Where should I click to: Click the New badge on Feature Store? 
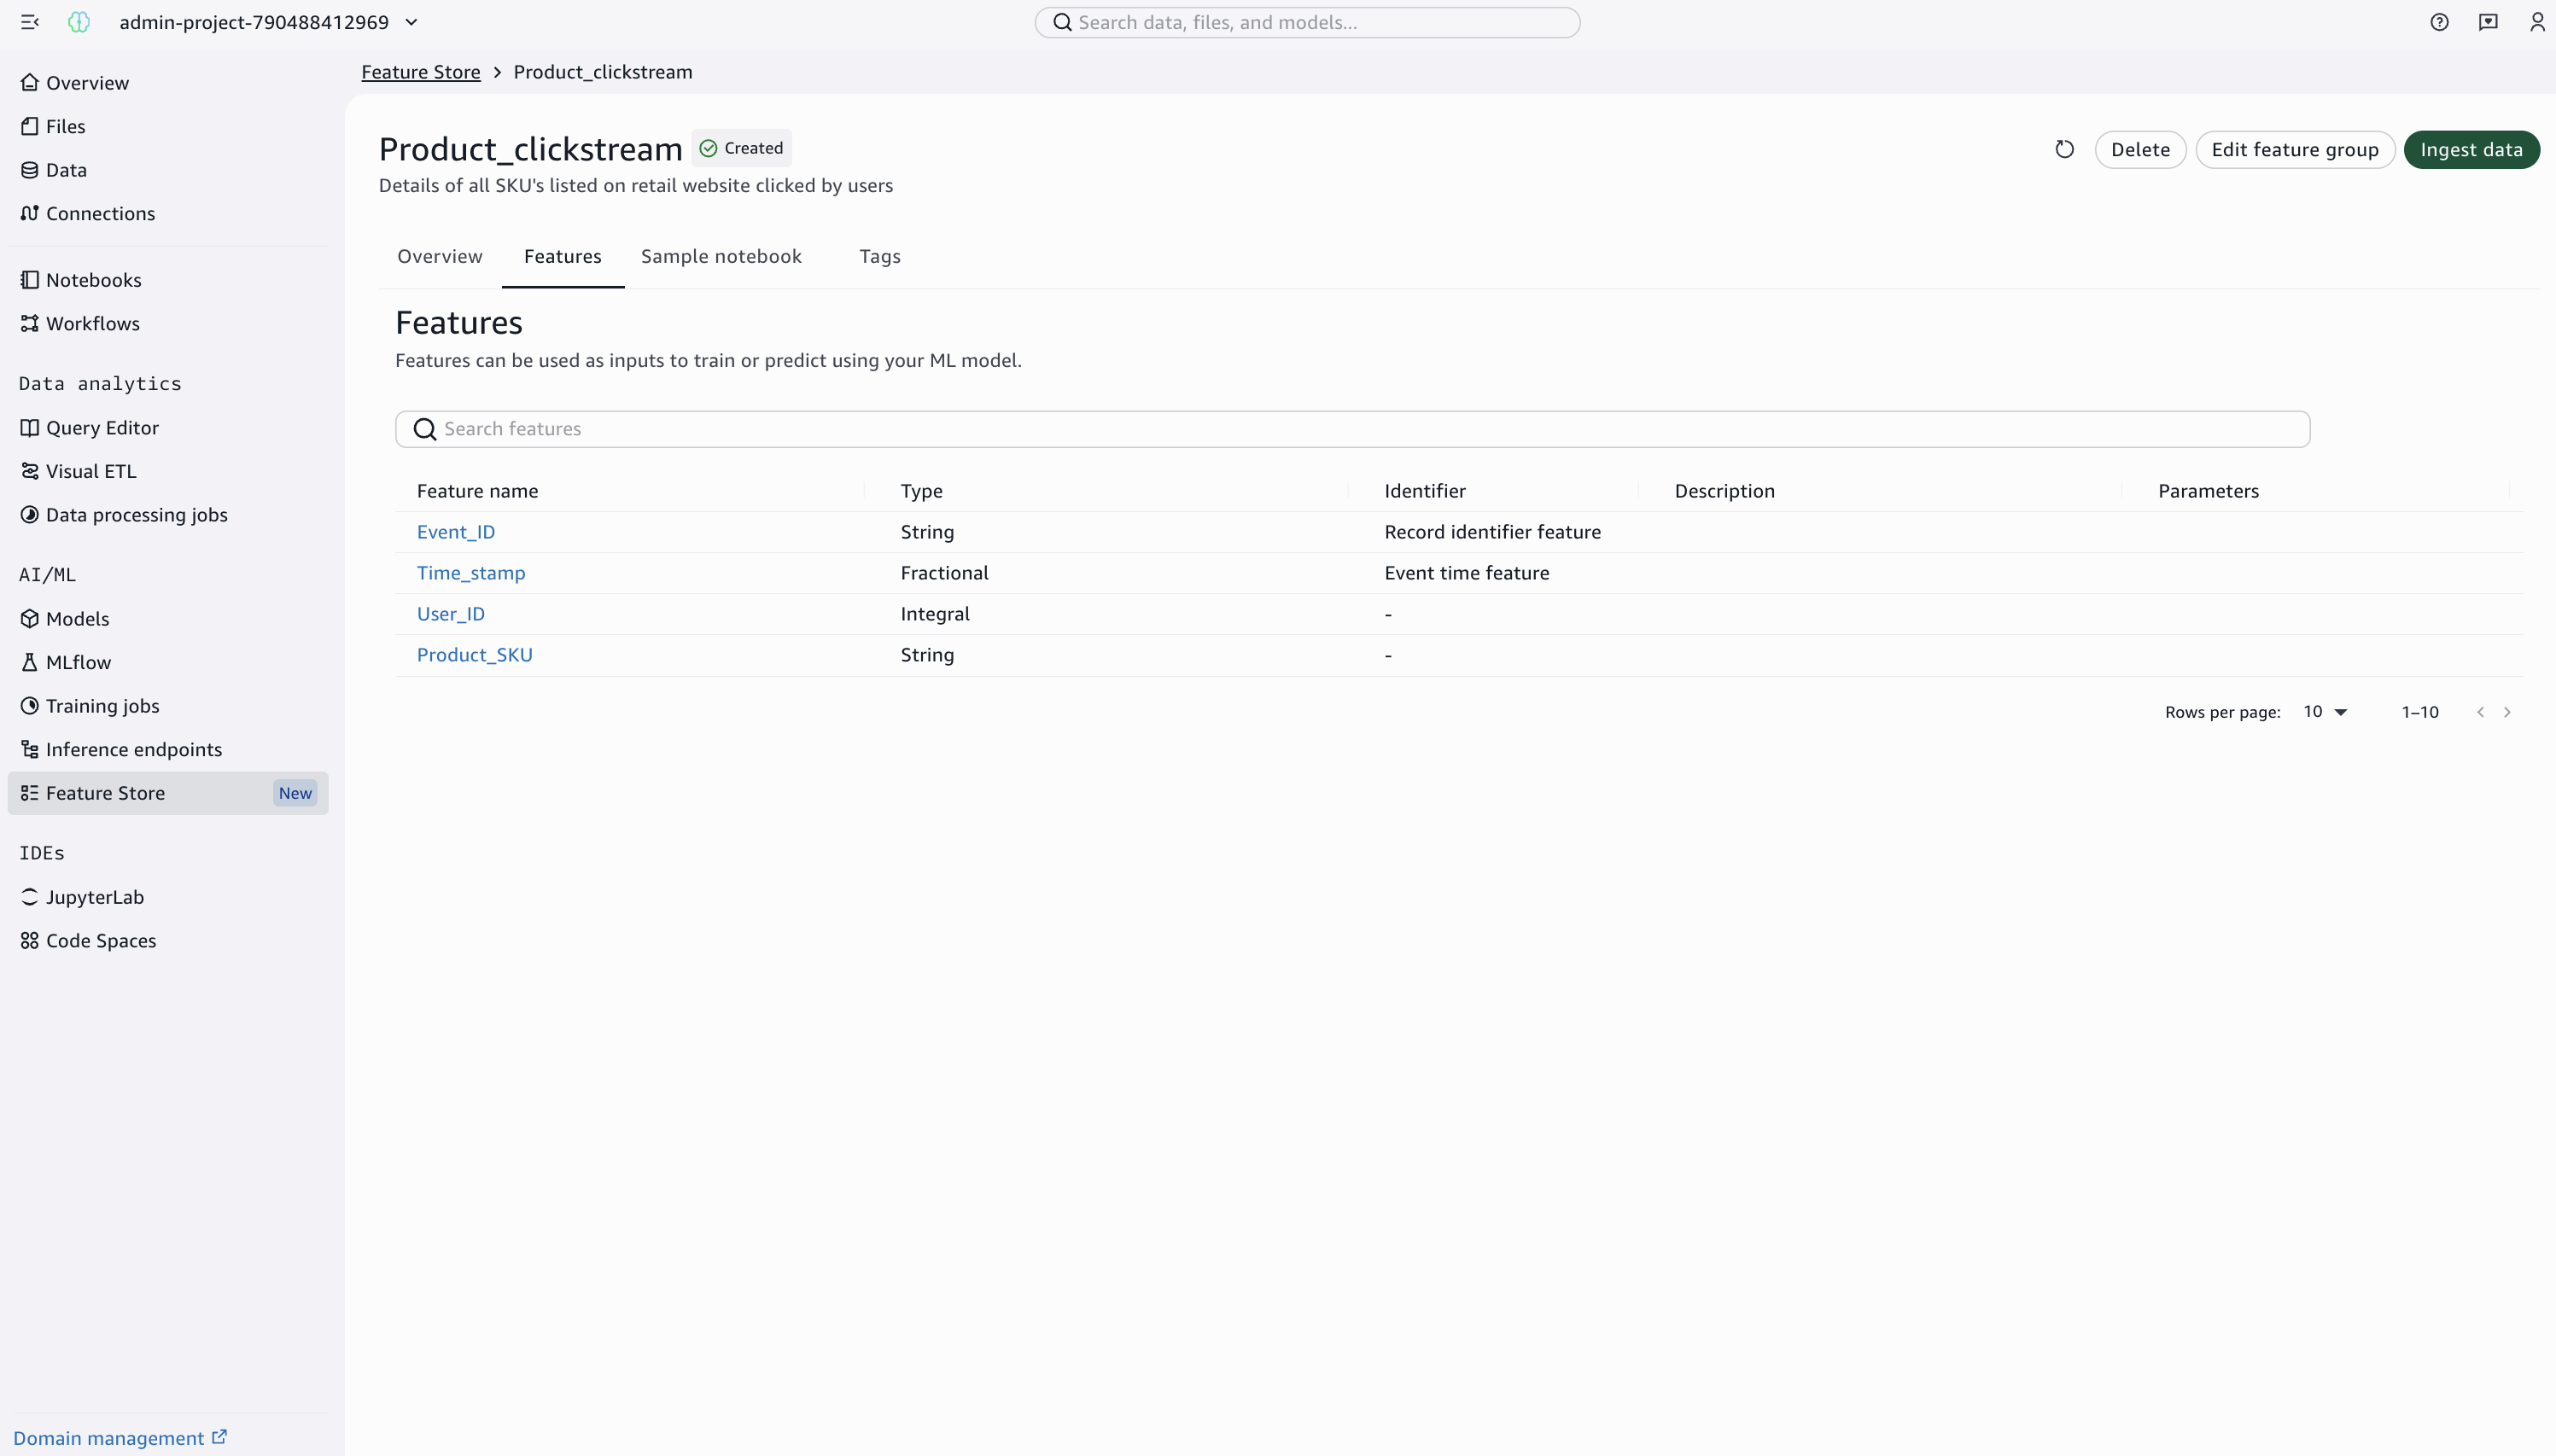click(295, 793)
